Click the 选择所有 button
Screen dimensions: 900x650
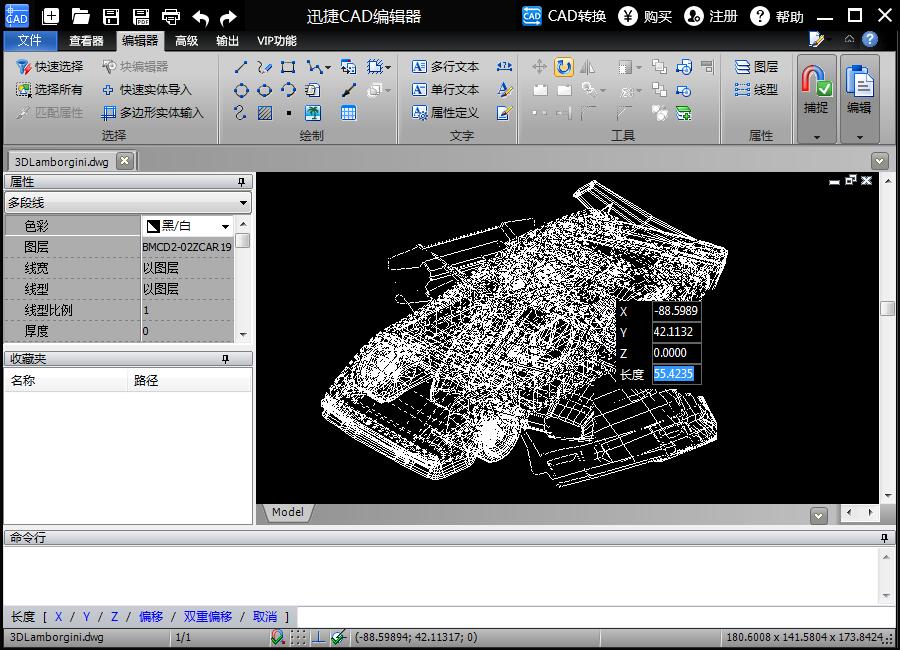(x=50, y=90)
